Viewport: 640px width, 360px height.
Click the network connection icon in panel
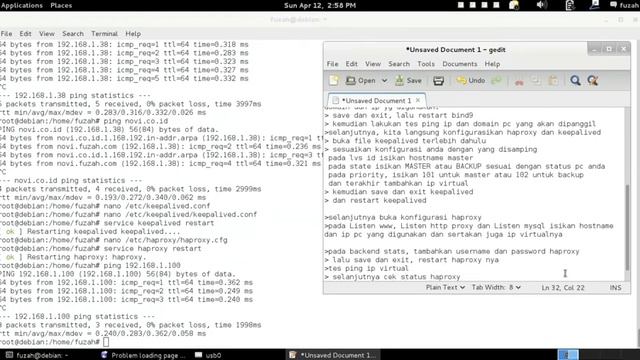click(595, 5)
